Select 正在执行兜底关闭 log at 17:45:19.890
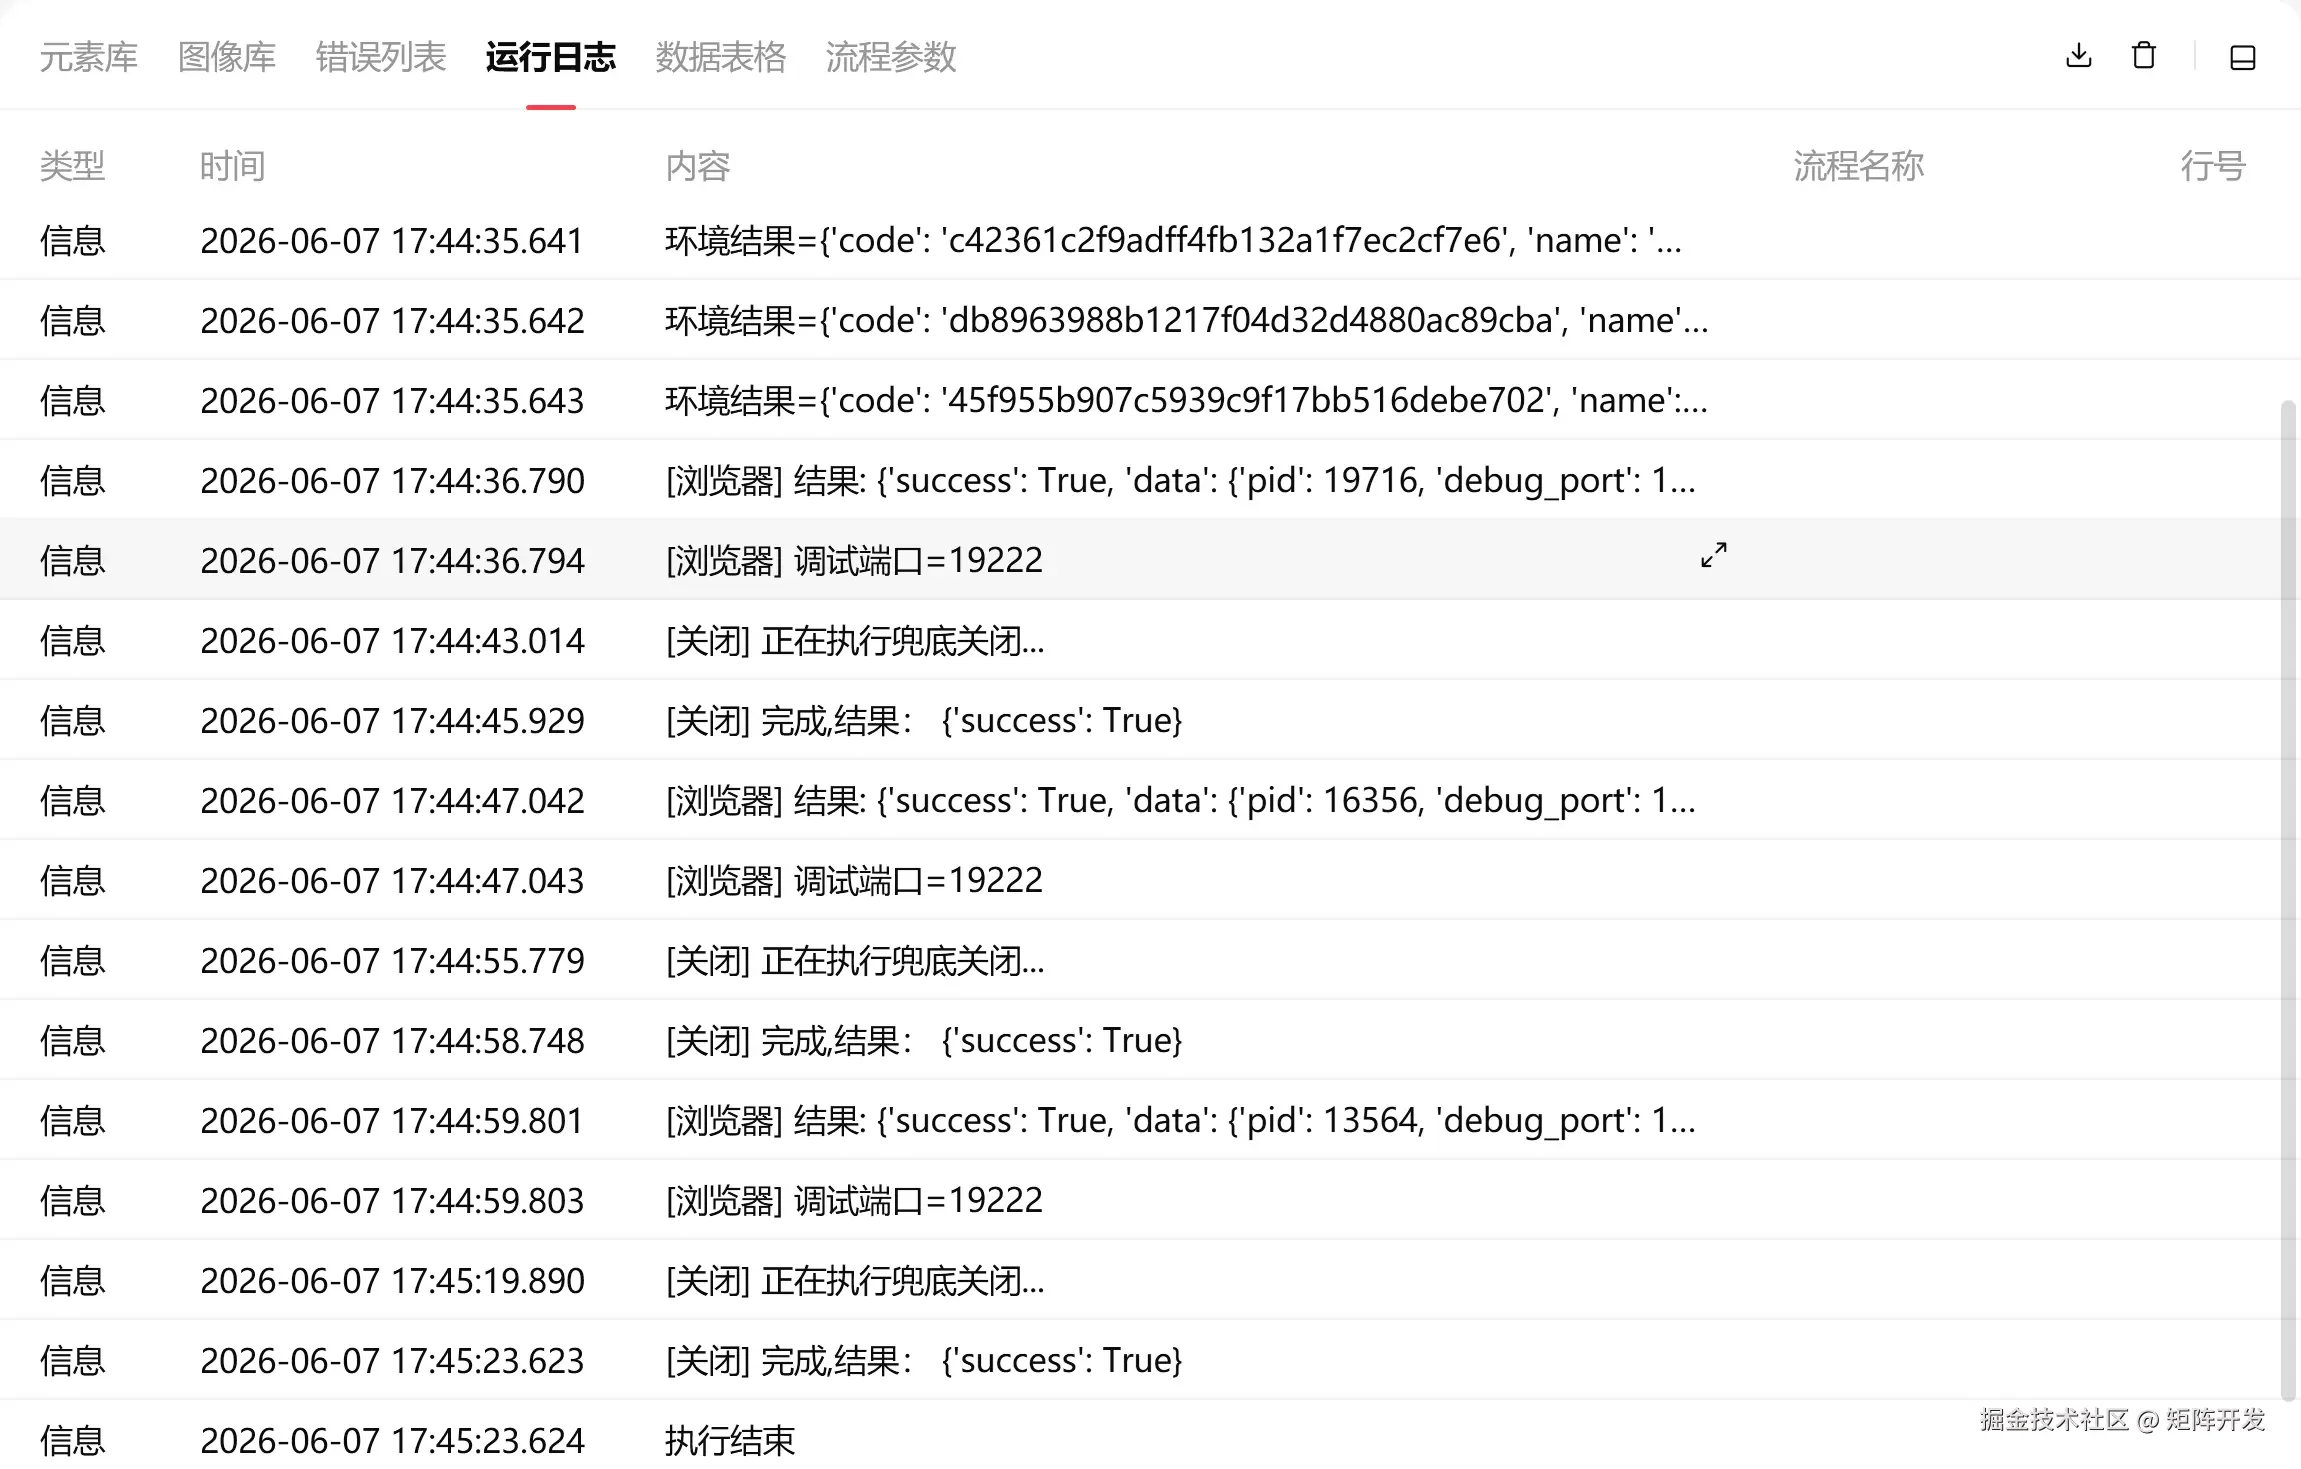Image resolution: width=2301 pixels, height=1469 pixels. point(1150,1280)
